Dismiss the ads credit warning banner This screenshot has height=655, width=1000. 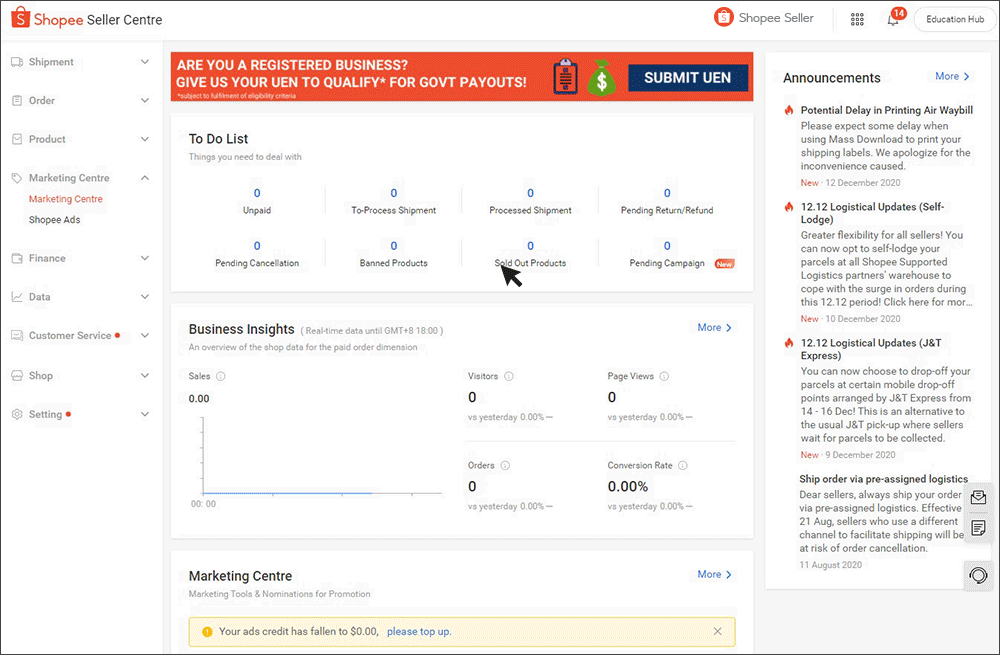[717, 631]
